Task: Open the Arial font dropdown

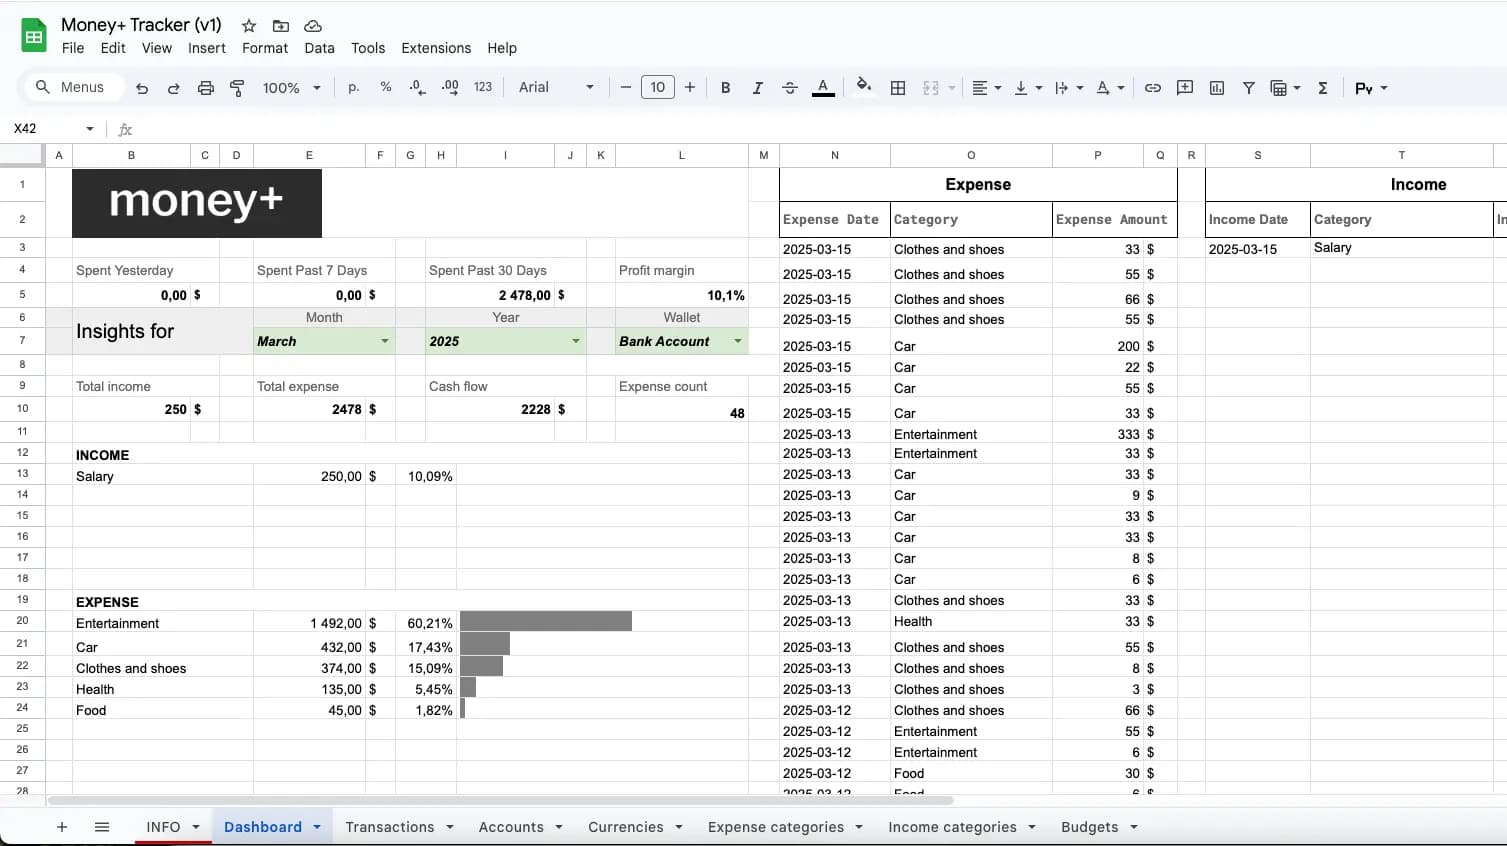Action: coord(556,88)
